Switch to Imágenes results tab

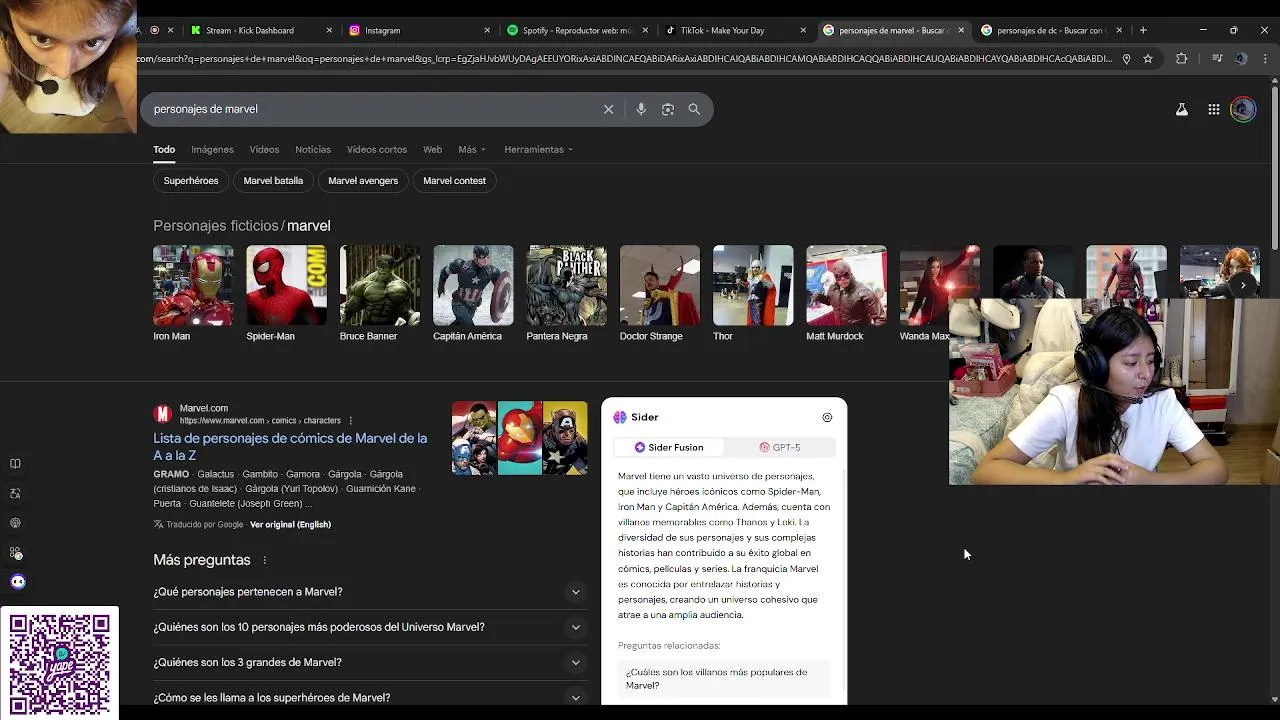212,149
